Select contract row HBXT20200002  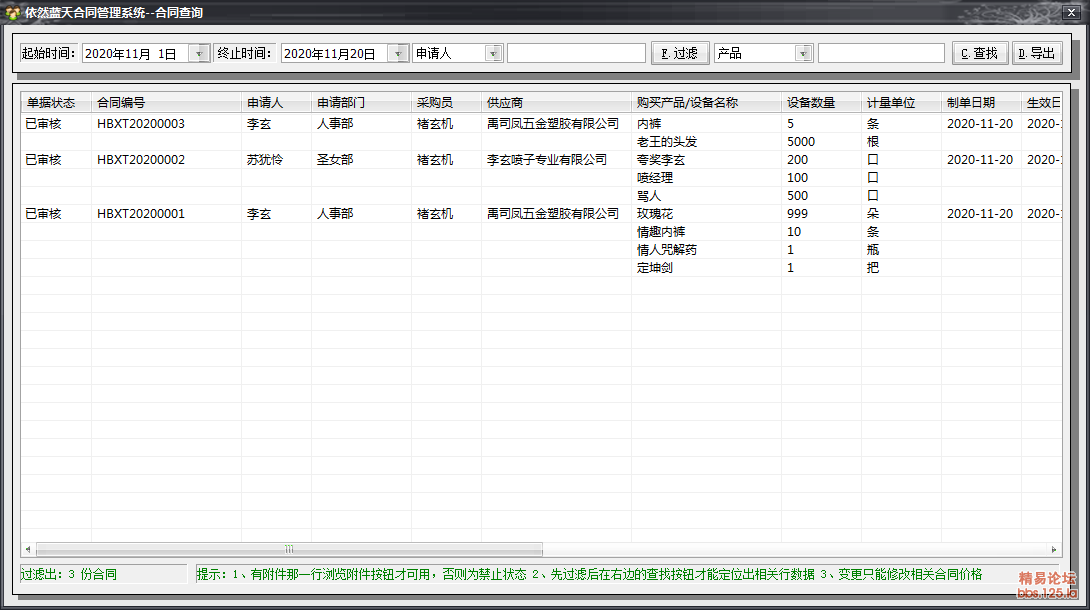click(141, 160)
